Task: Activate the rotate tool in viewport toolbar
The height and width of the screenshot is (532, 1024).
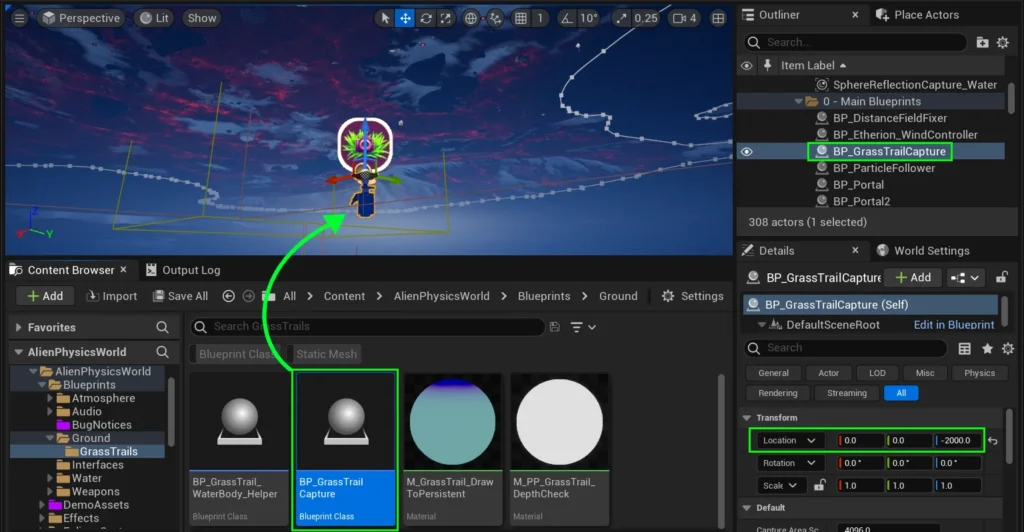Action: pos(426,18)
